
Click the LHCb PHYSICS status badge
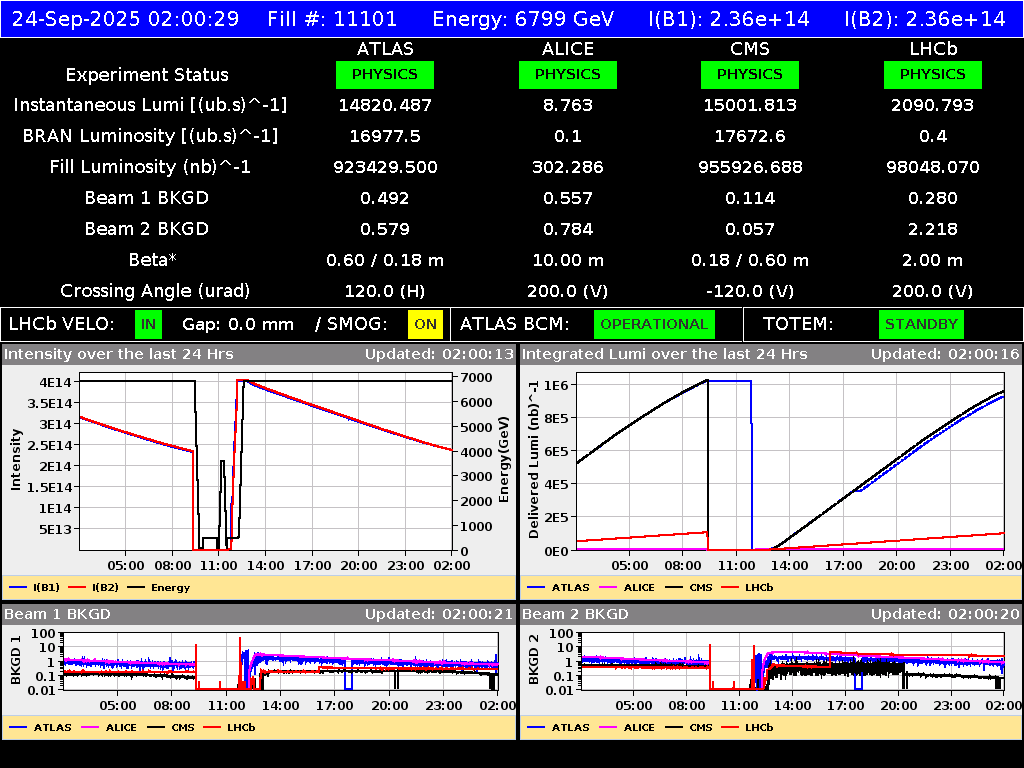pyautogui.click(x=932, y=74)
